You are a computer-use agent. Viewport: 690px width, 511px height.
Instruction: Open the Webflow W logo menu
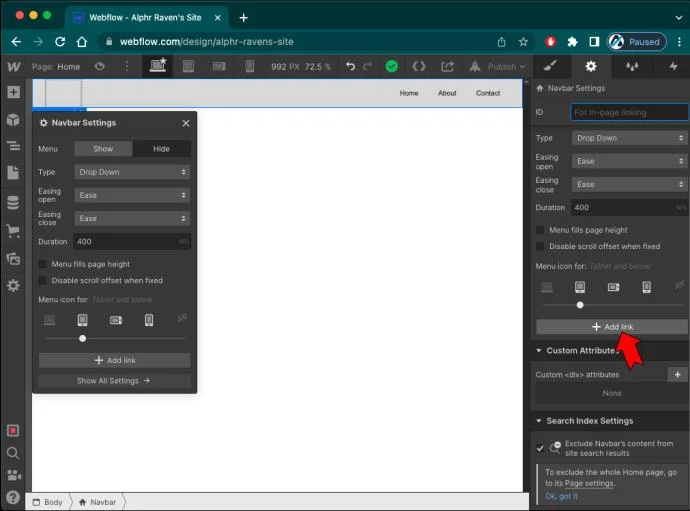14,66
